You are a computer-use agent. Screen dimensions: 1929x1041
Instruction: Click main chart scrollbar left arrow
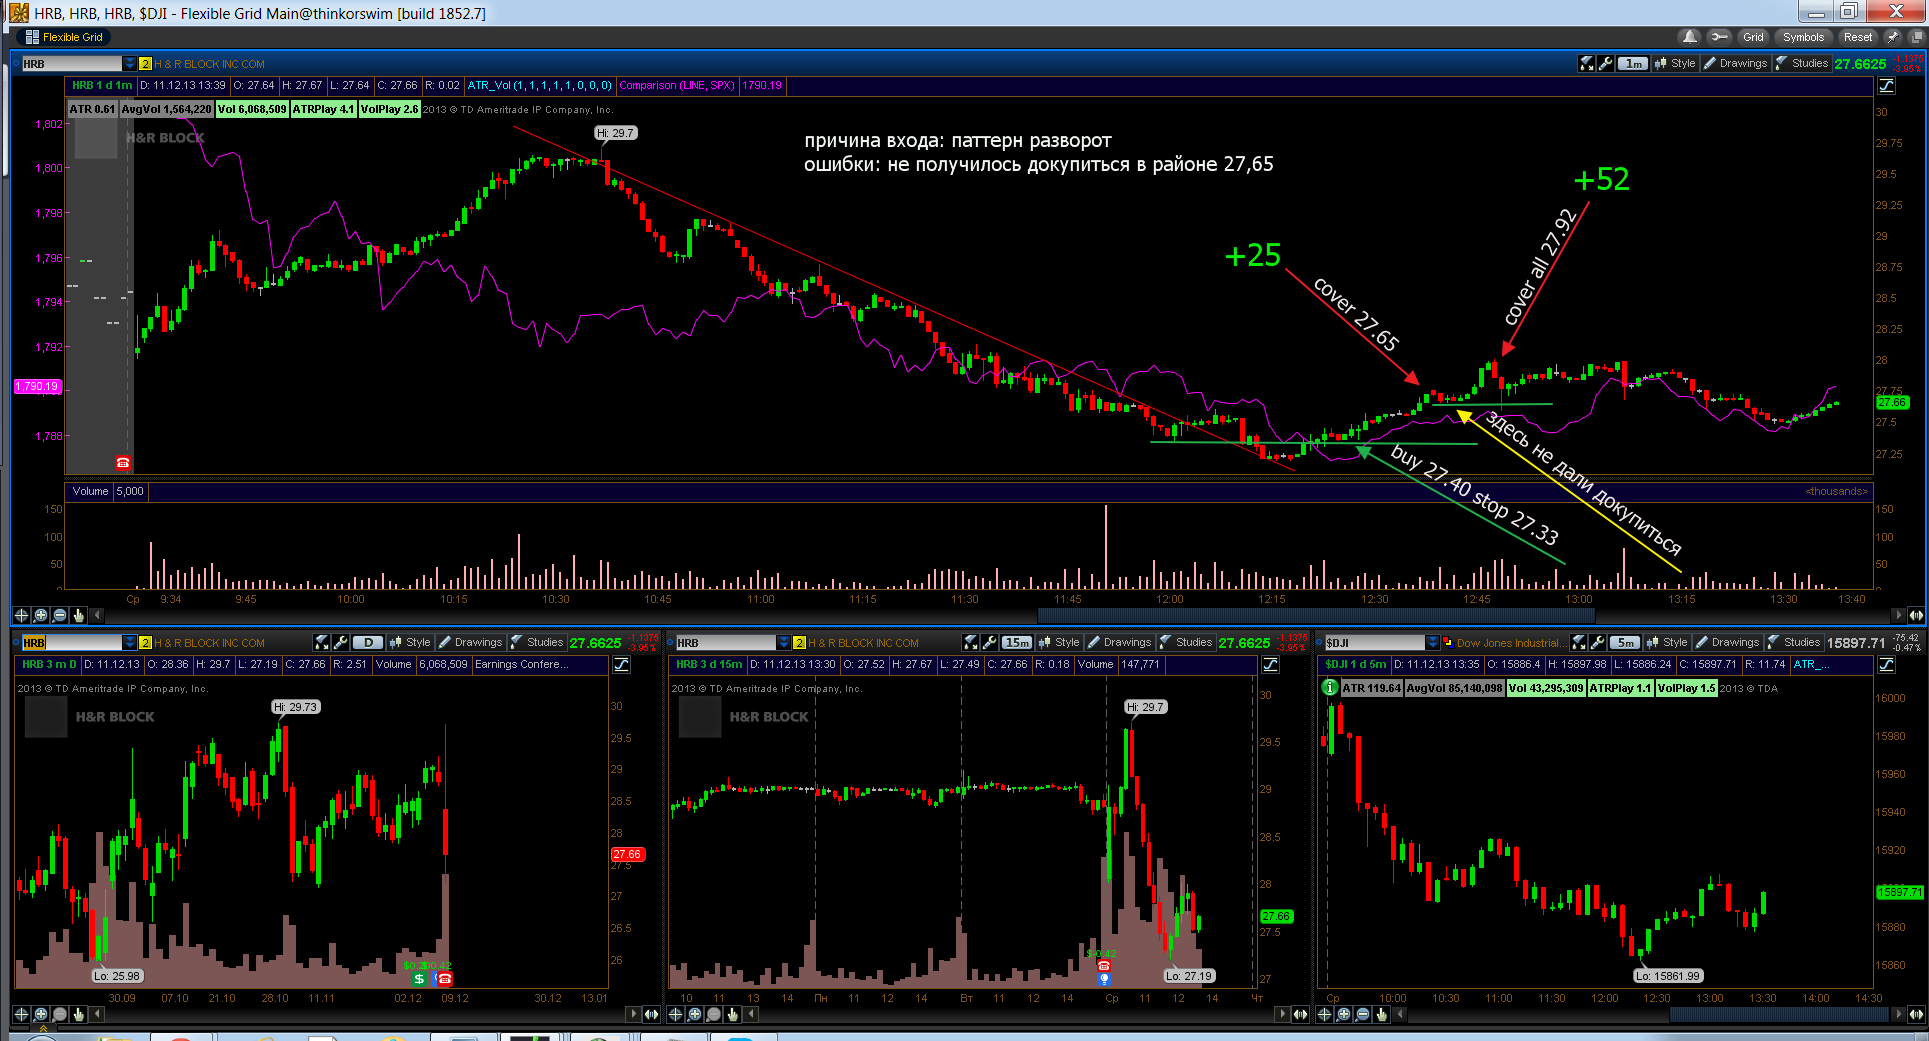click(99, 615)
